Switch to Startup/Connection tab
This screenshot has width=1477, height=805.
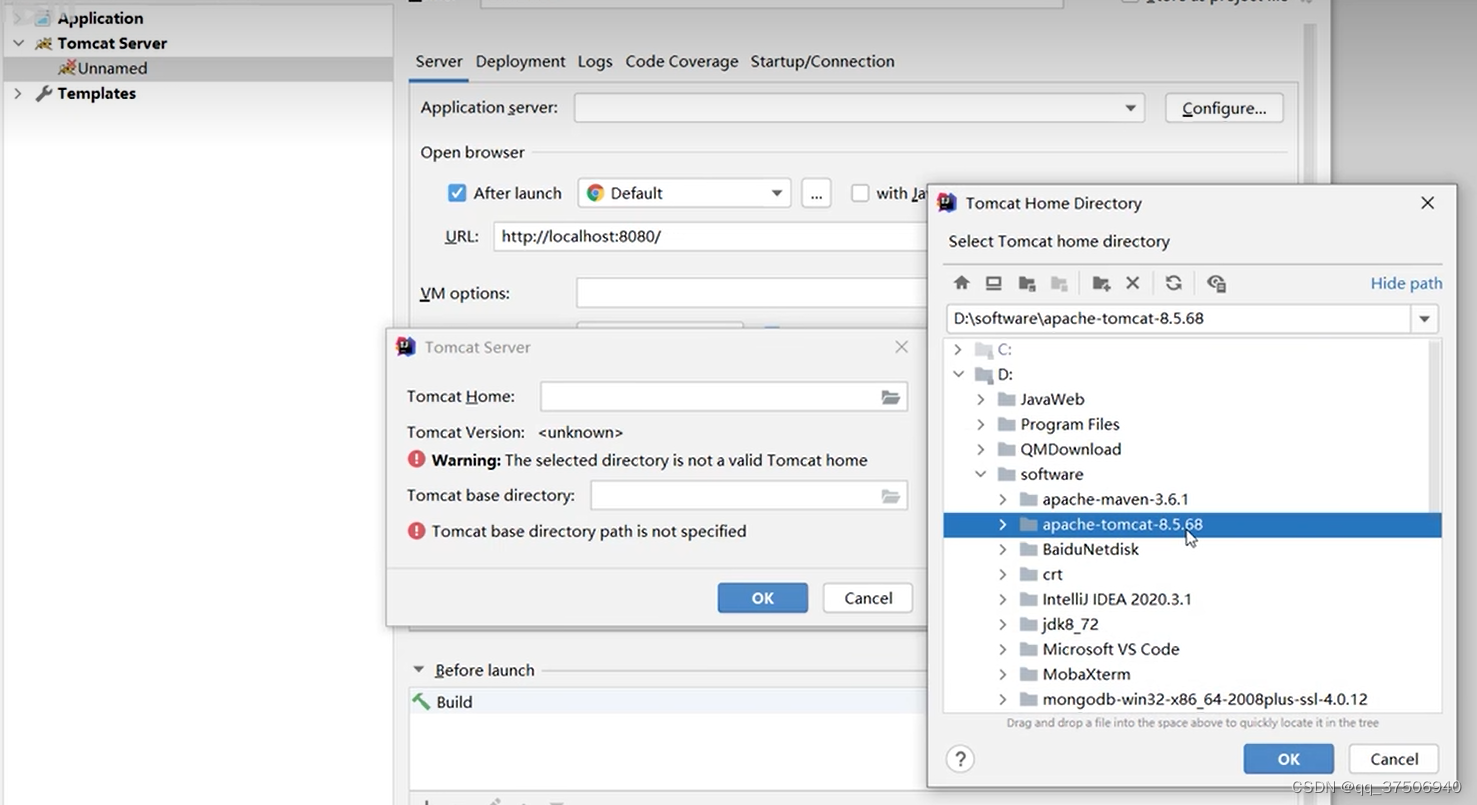(x=822, y=61)
